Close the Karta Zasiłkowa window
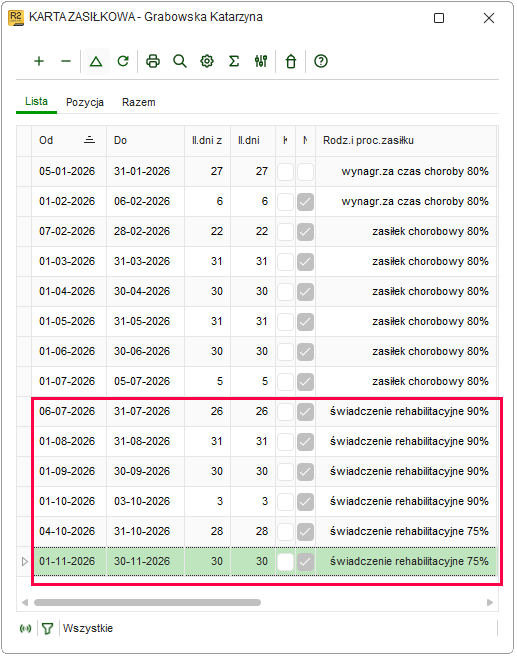 pyautogui.click(x=489, y=18)
